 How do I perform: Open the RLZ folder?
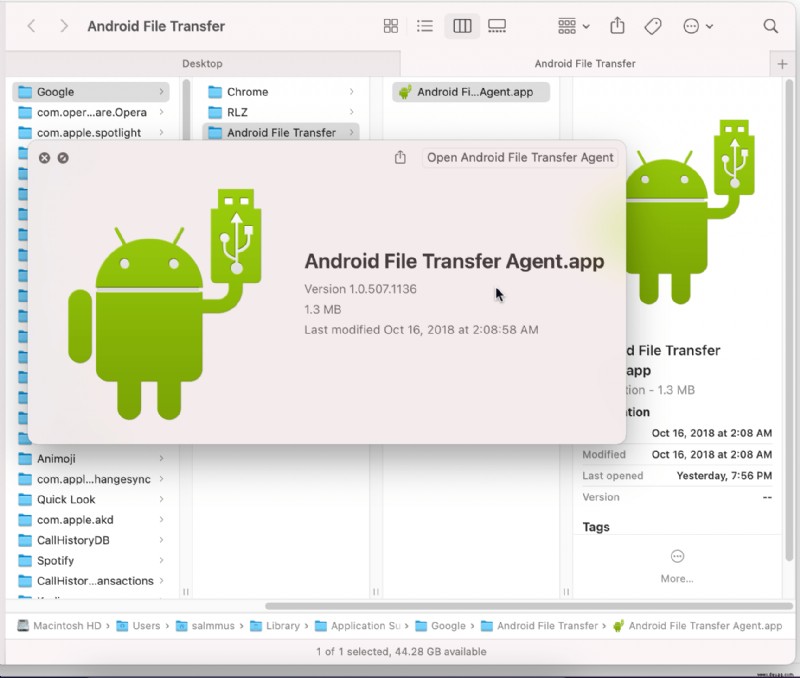281,112
